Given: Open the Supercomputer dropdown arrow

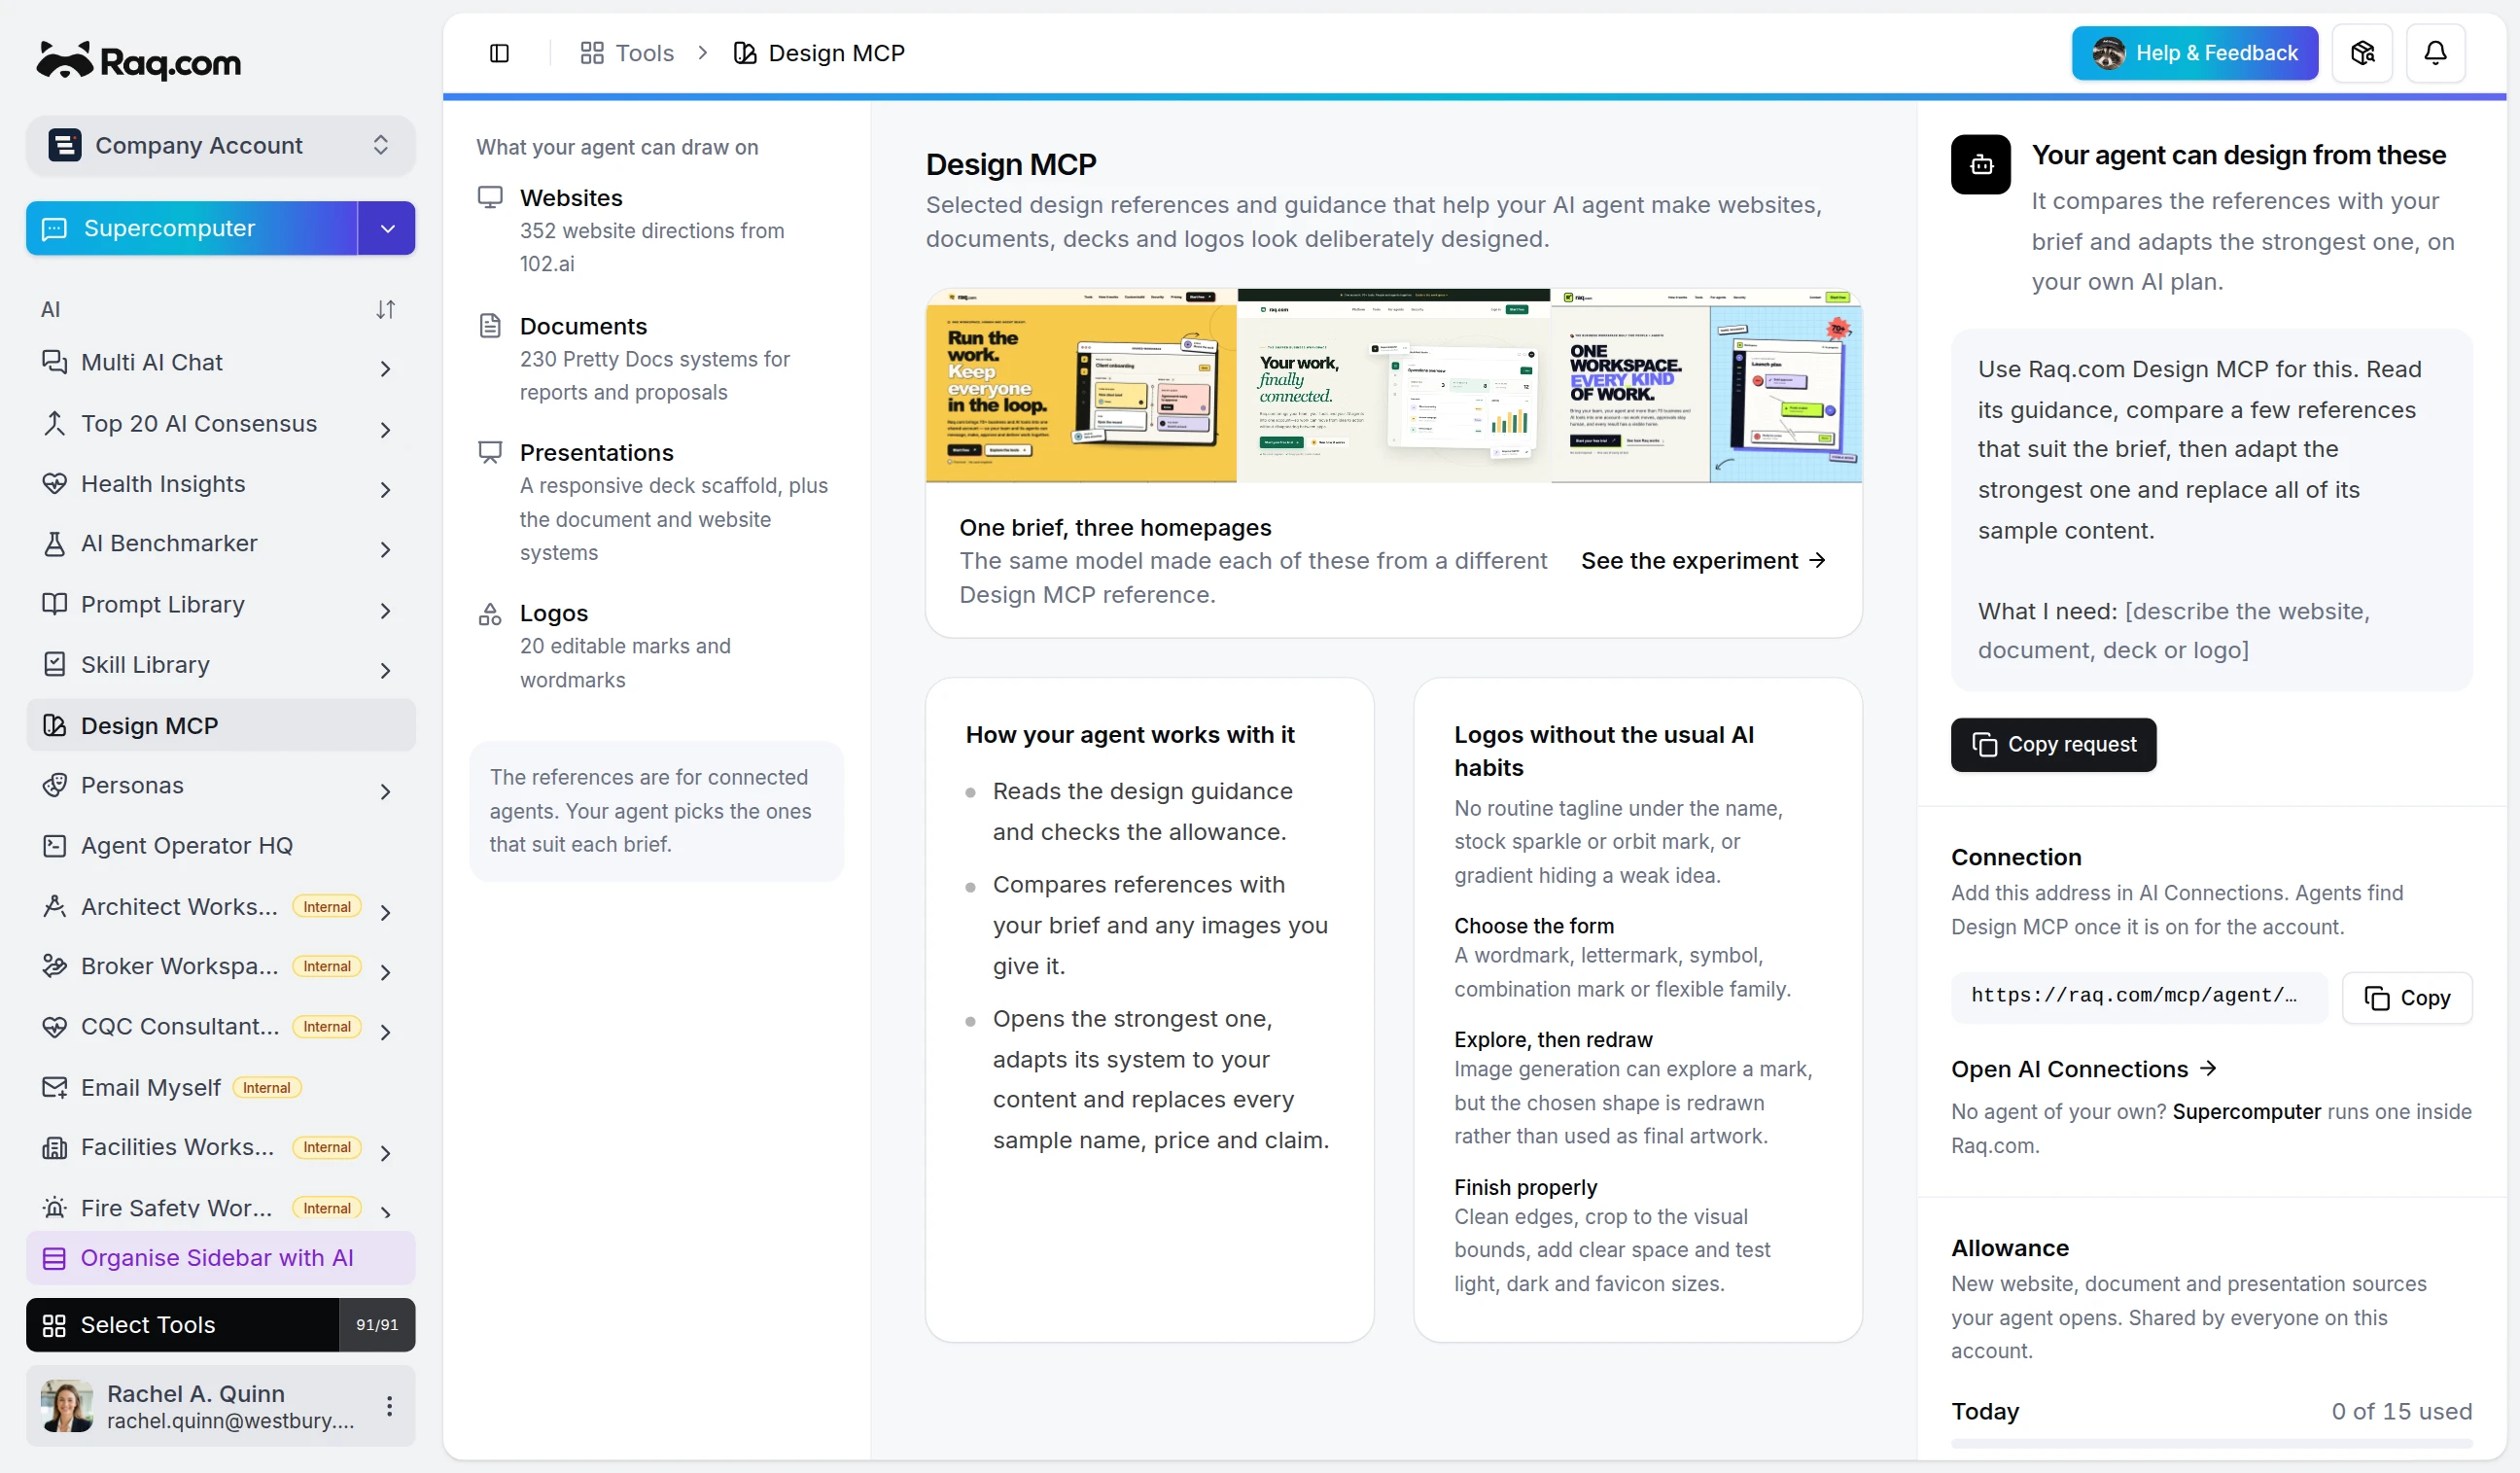Looking at the screenshot, I should tap(387, 228).
